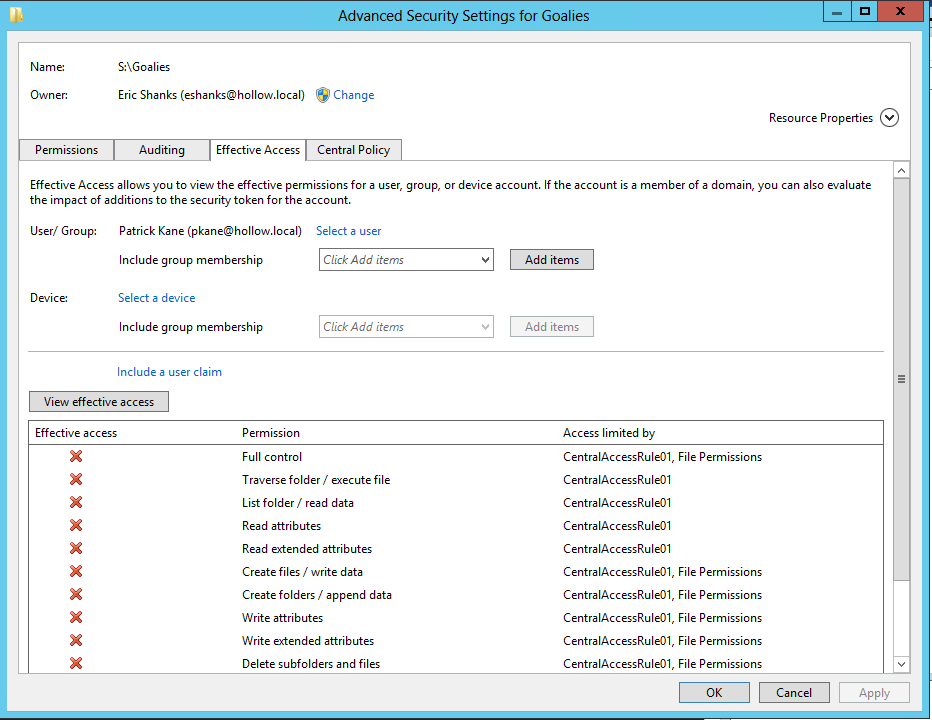Click the red X icon for Full control
The image size is (932, 720).
(x=76, y=457)
